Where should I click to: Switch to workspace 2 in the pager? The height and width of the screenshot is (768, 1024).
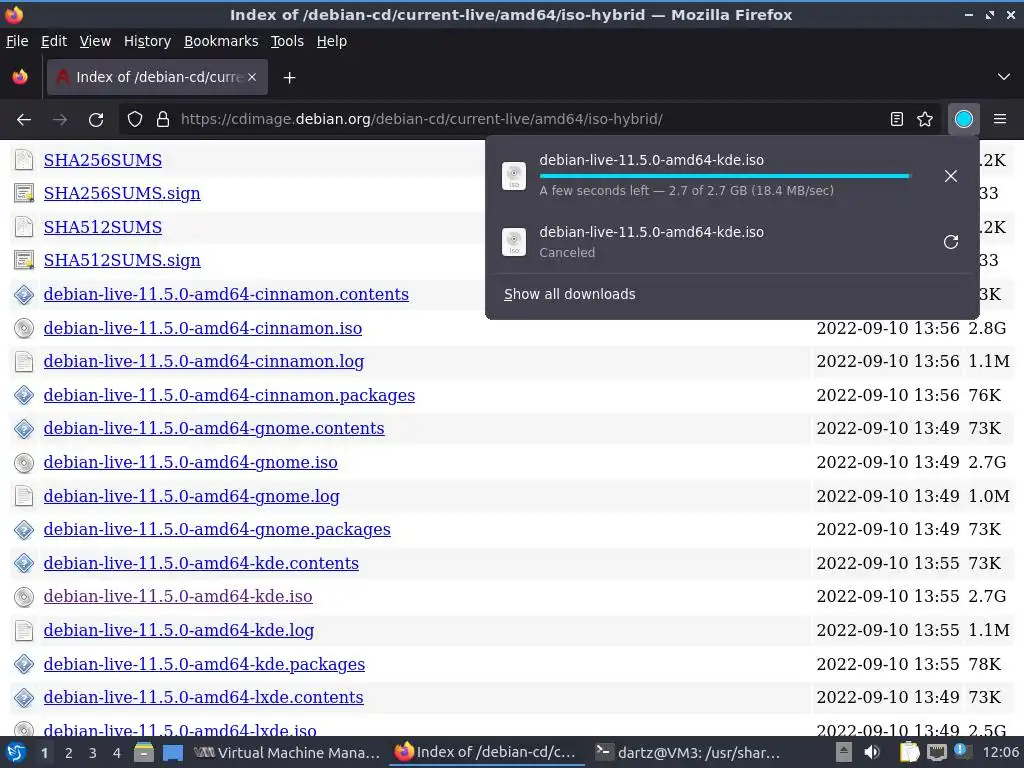click(69, 753)
